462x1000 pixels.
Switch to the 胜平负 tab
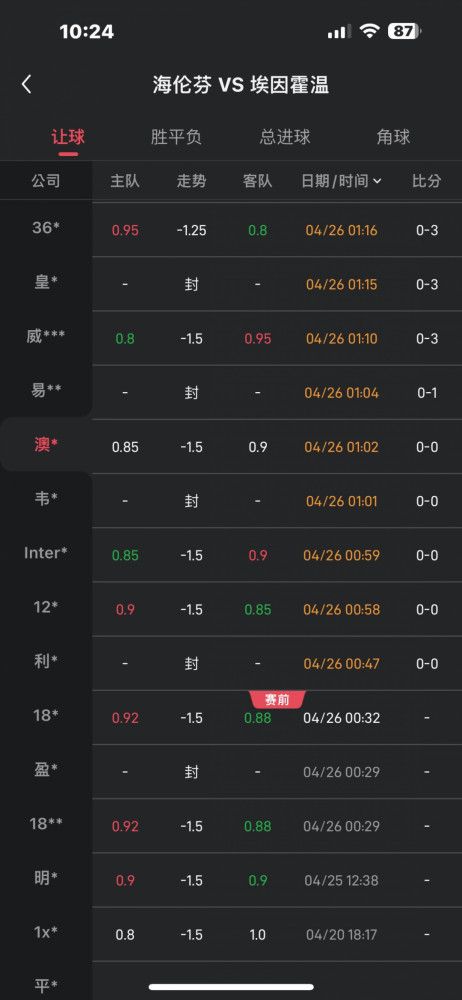point(176,136)
